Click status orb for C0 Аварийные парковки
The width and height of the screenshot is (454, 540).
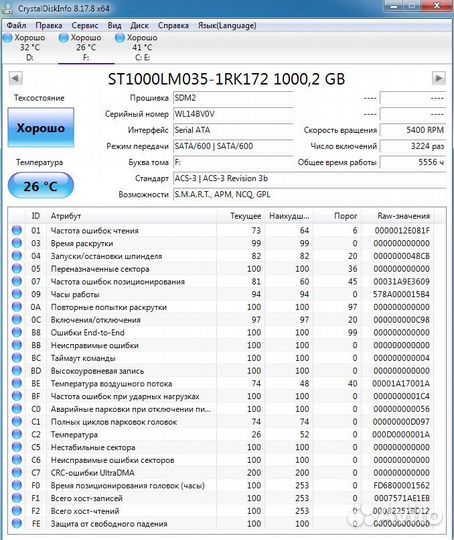click(17, 408)
